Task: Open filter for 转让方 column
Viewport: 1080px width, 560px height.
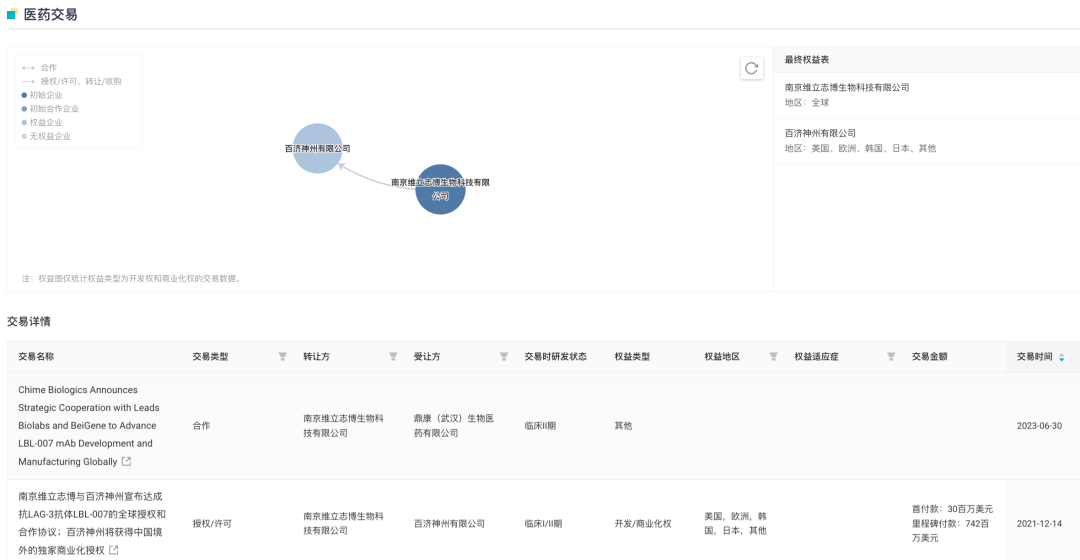Action: 393,356
